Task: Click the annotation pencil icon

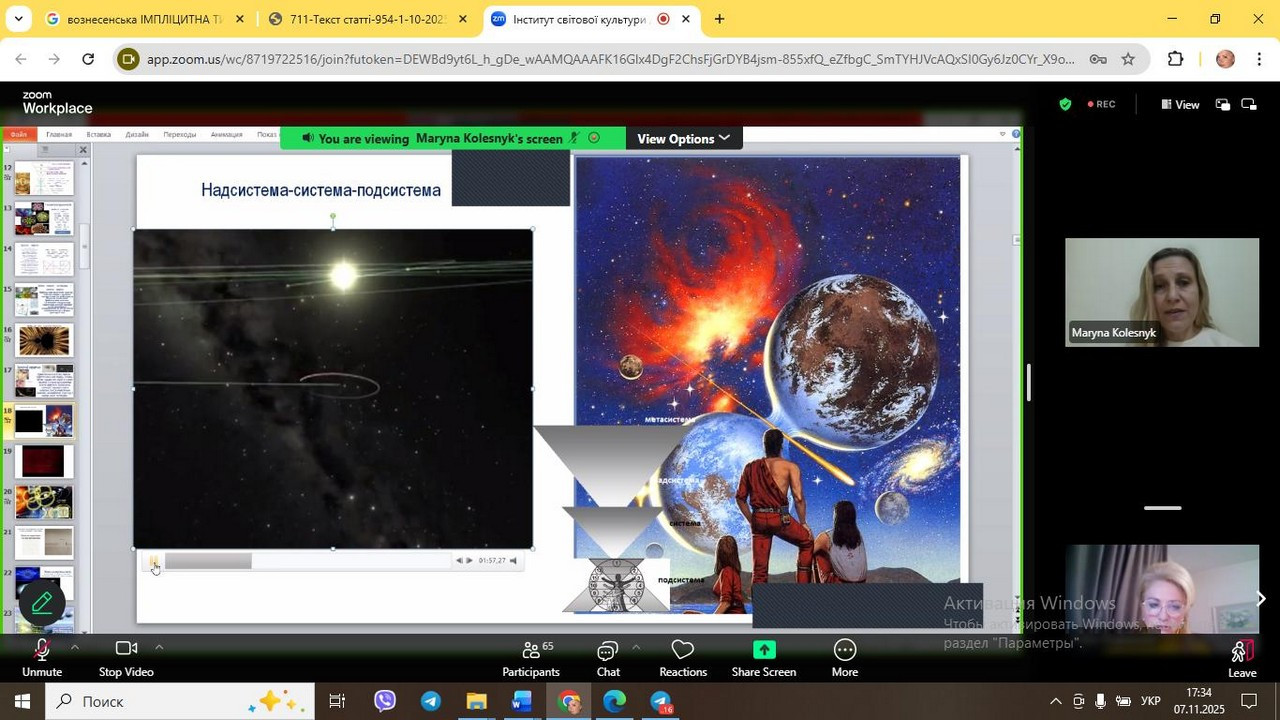Action: coord(42,603)
